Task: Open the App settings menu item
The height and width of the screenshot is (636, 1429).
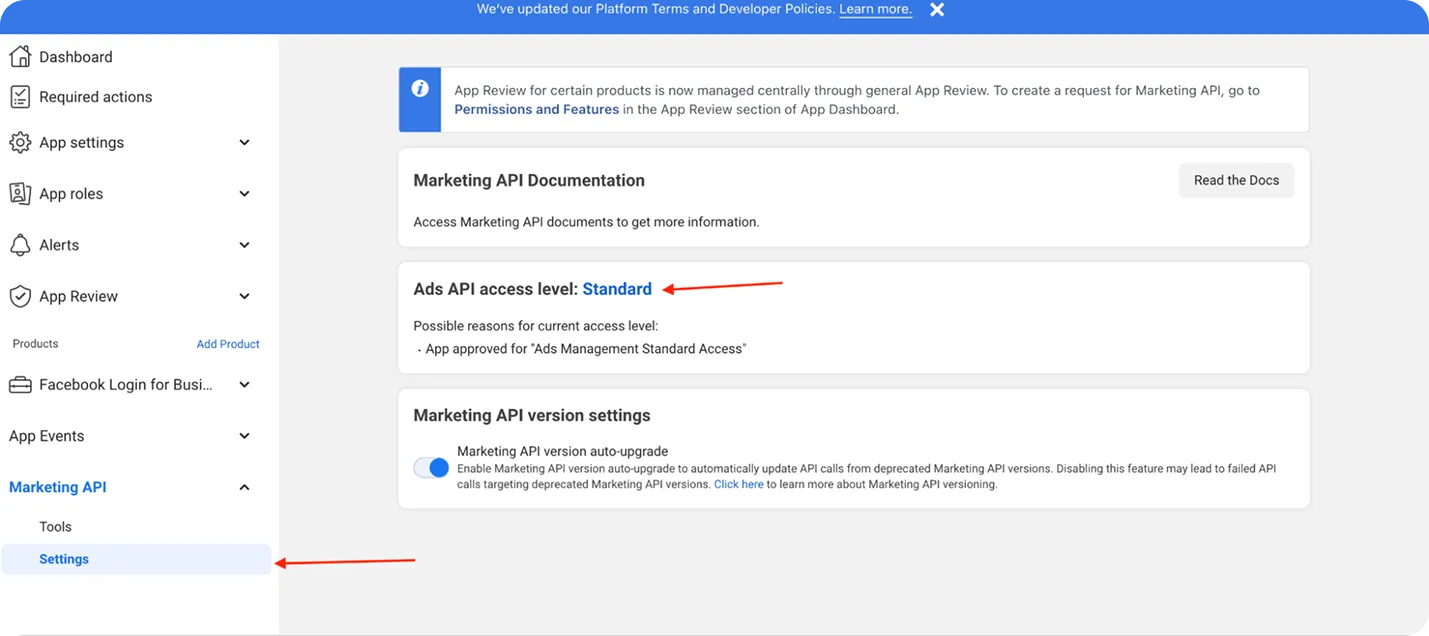Action: 82,143
